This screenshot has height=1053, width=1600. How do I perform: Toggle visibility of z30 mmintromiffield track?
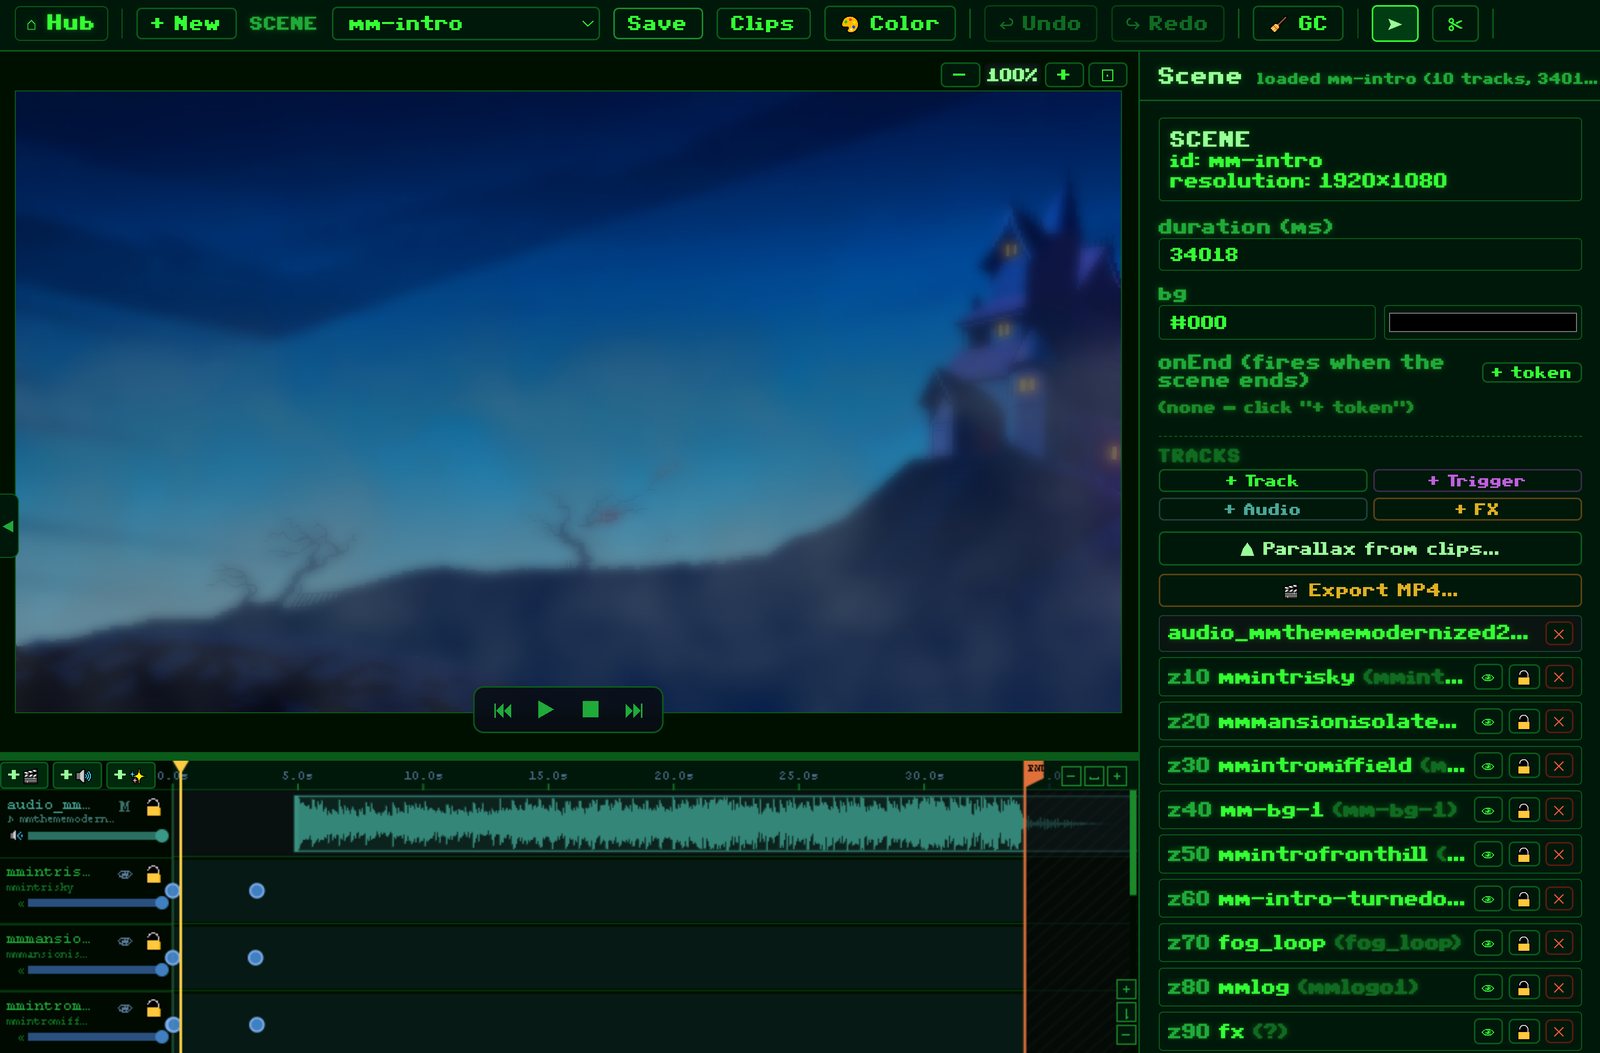click(1488, 766)
